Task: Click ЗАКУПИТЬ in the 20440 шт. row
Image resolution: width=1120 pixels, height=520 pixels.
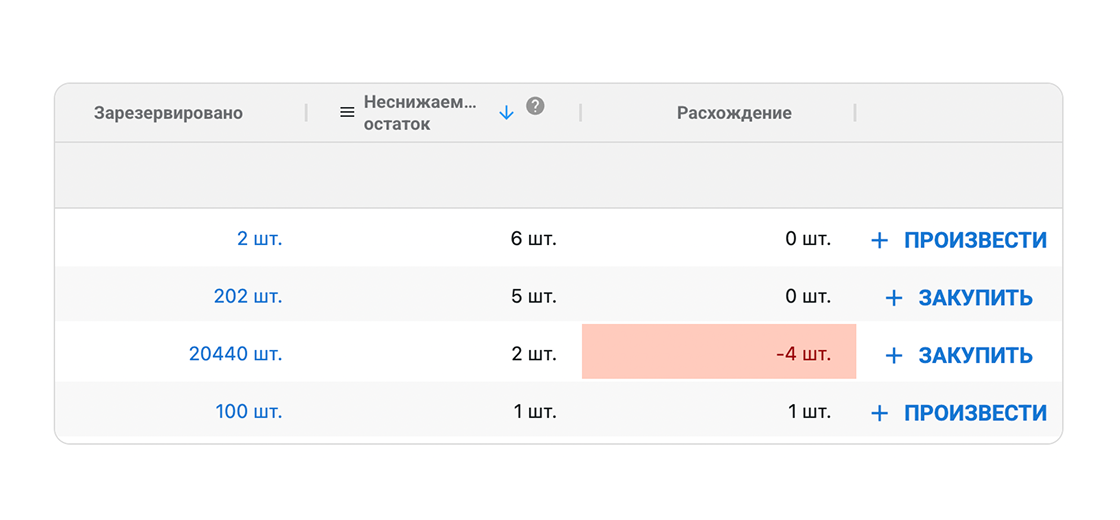Action: (975, 356)
